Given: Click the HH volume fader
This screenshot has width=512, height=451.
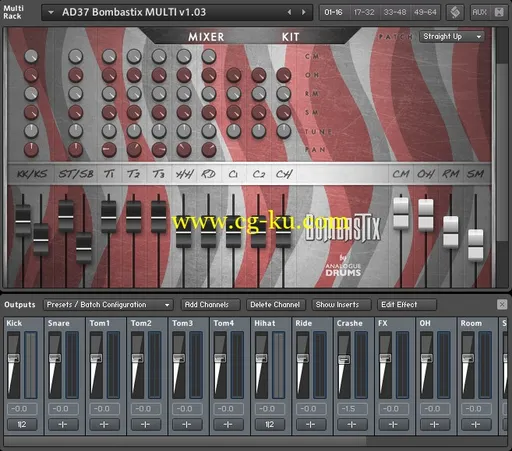Looking at the screenshot, I should (x=184, y=232).
